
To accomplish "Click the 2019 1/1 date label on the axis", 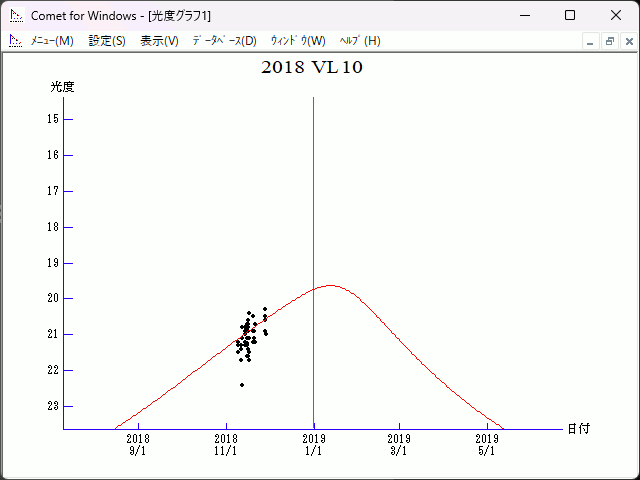I will [x=314, y=444].
